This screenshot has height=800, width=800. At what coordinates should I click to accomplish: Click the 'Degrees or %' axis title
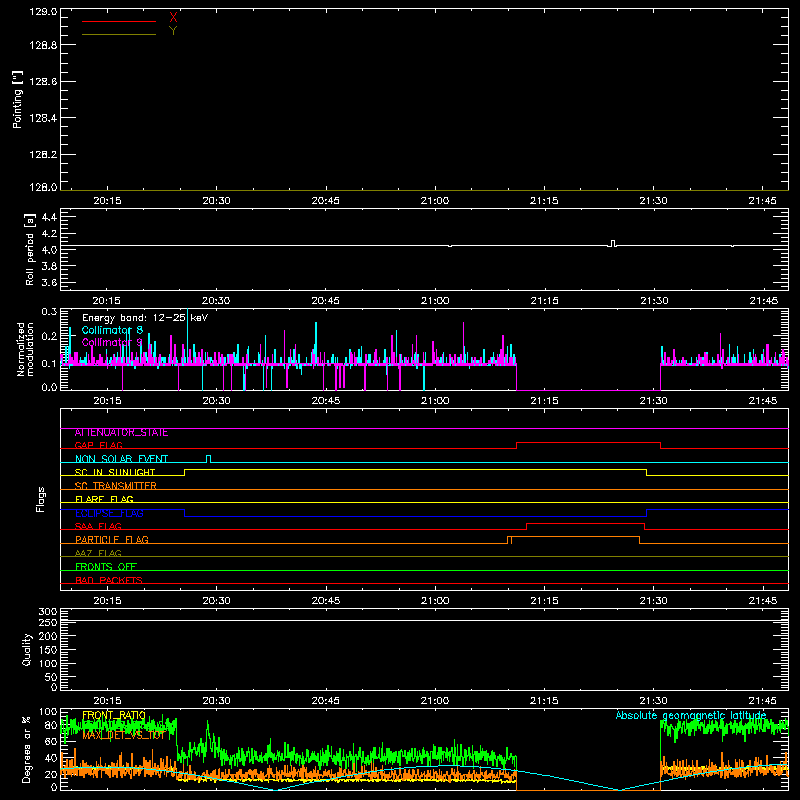(x=27, y=749)
